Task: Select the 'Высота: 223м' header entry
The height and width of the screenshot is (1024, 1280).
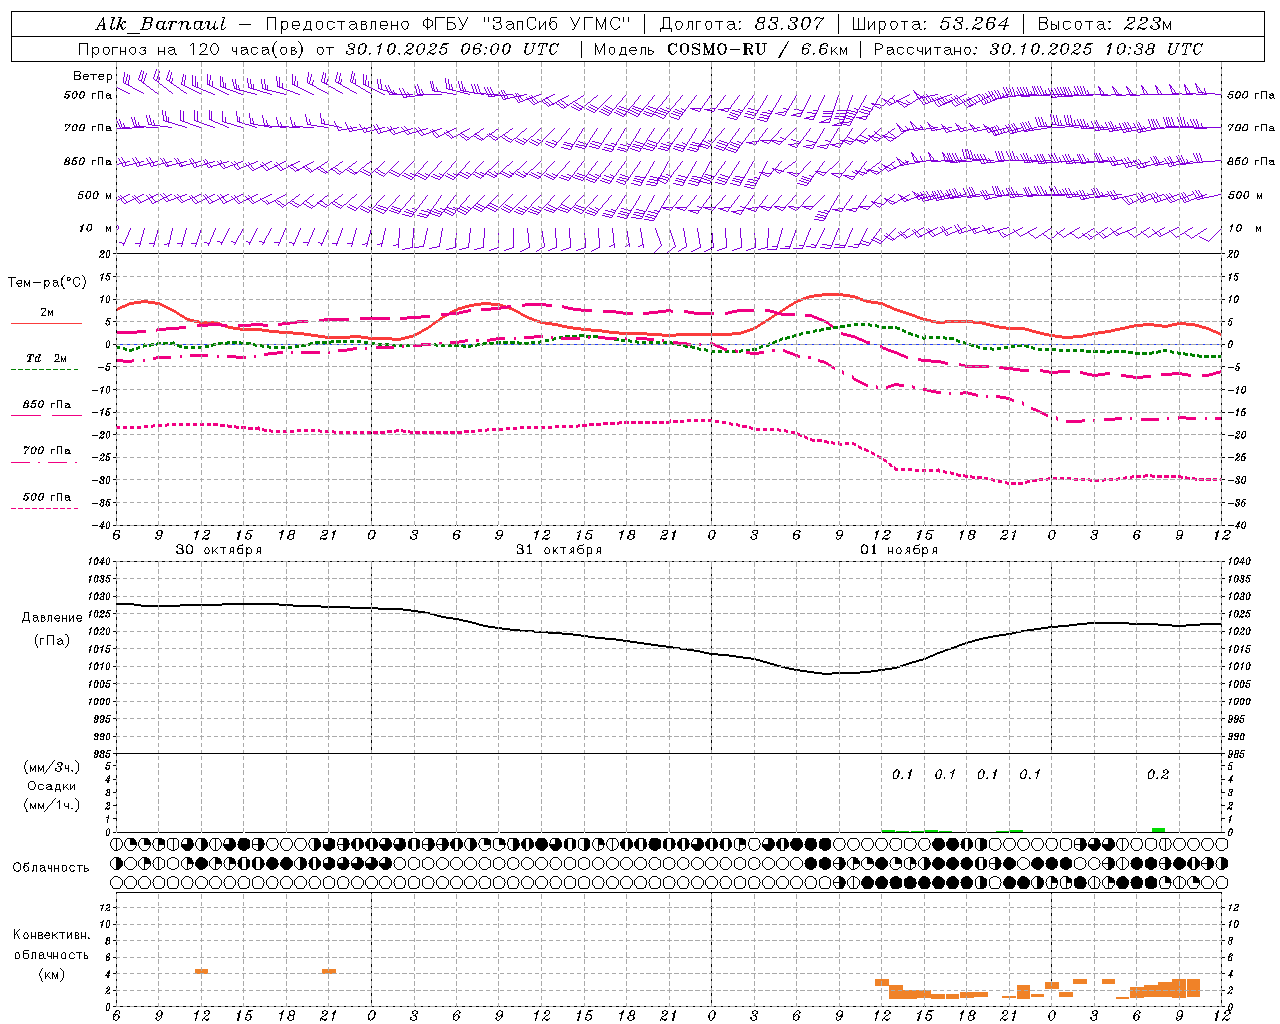Action: pyautogui.click(x=1104, y=24)
